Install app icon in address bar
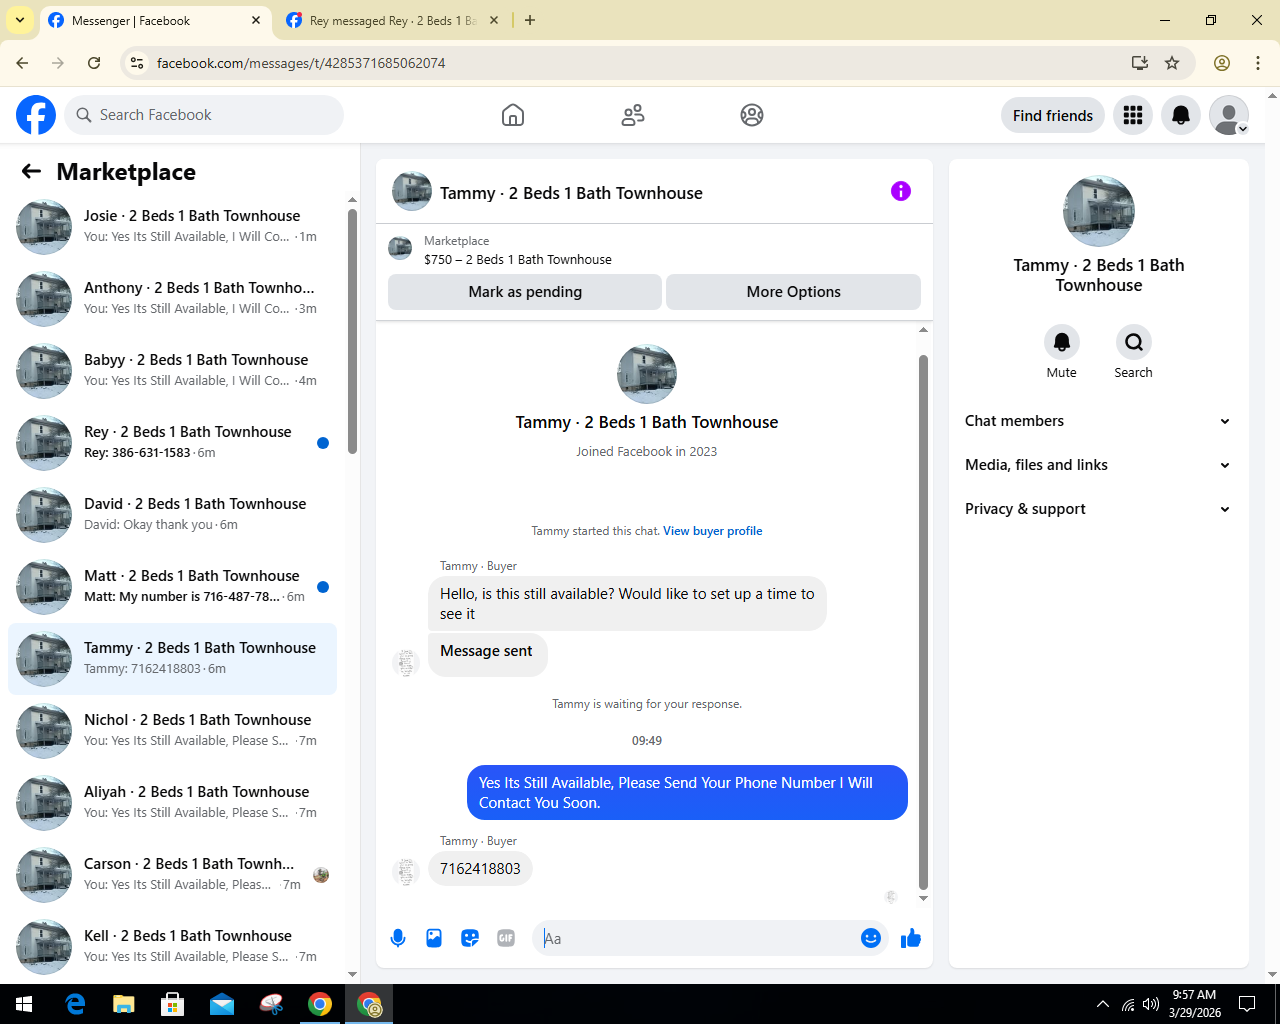 [x=1140, y=63]
